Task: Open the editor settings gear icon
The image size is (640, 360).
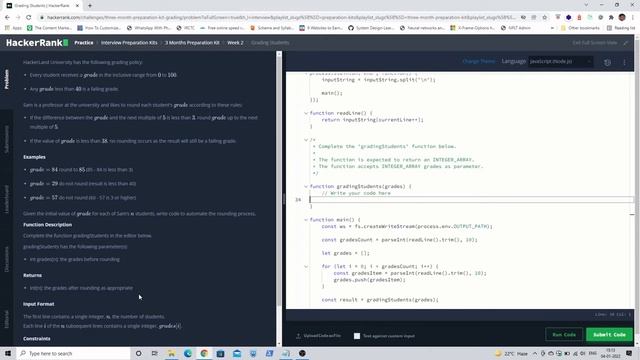Action: 607,62
